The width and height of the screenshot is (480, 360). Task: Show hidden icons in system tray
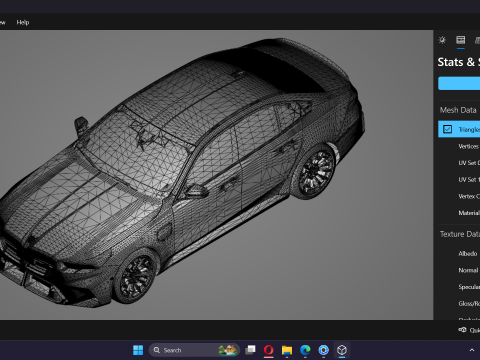[x=472, y=350]
